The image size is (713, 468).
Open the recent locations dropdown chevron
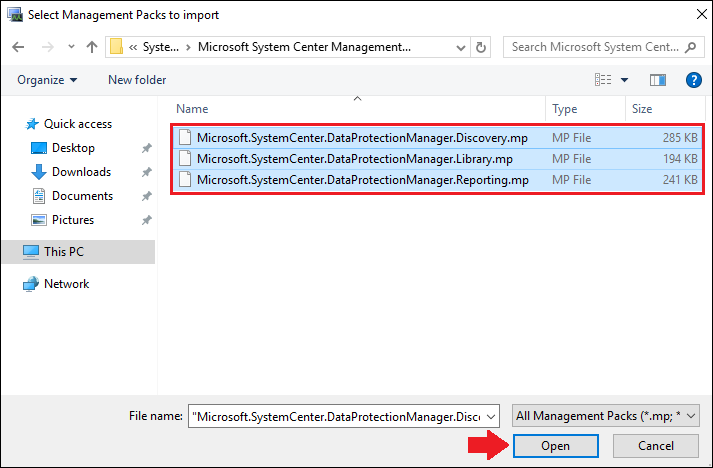coord(71,47)
